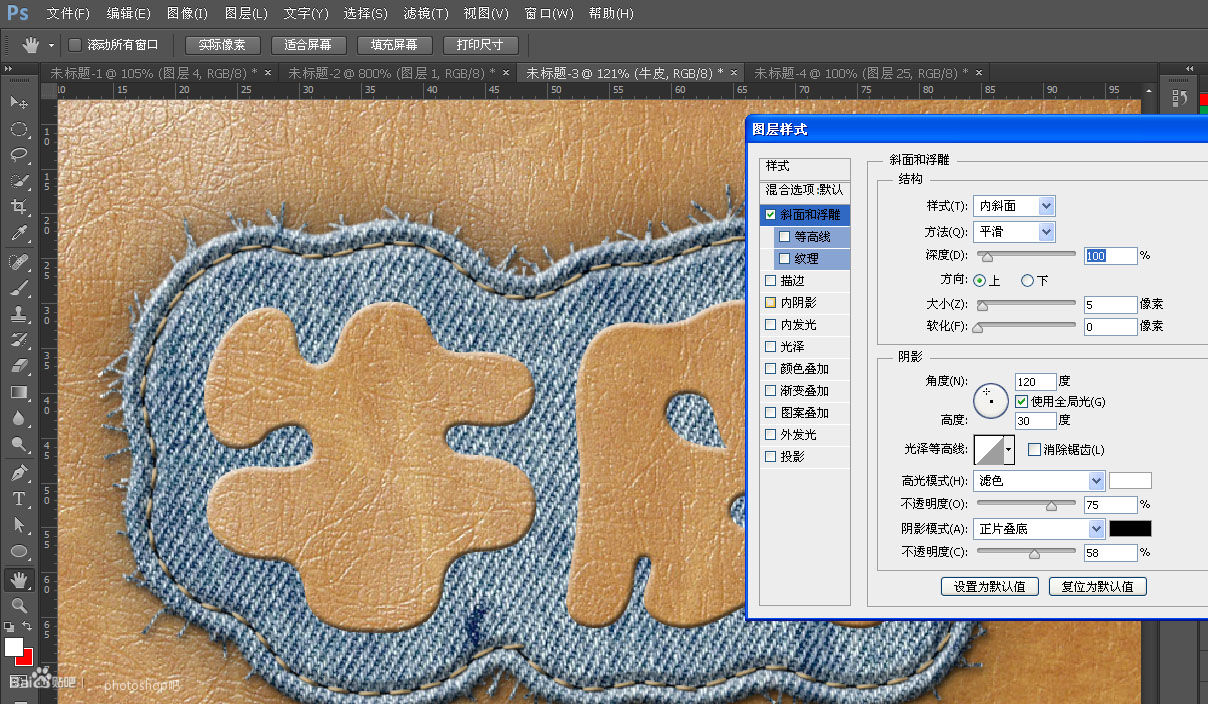1208x704 pixels.
Task: Open 文件(F) menu
Action: tap(68, 14)
